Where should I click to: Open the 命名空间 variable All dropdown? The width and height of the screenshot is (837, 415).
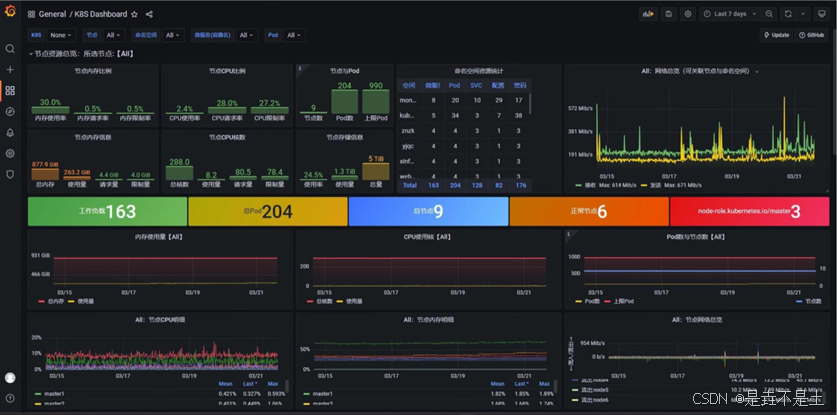(x=173, y=35)
